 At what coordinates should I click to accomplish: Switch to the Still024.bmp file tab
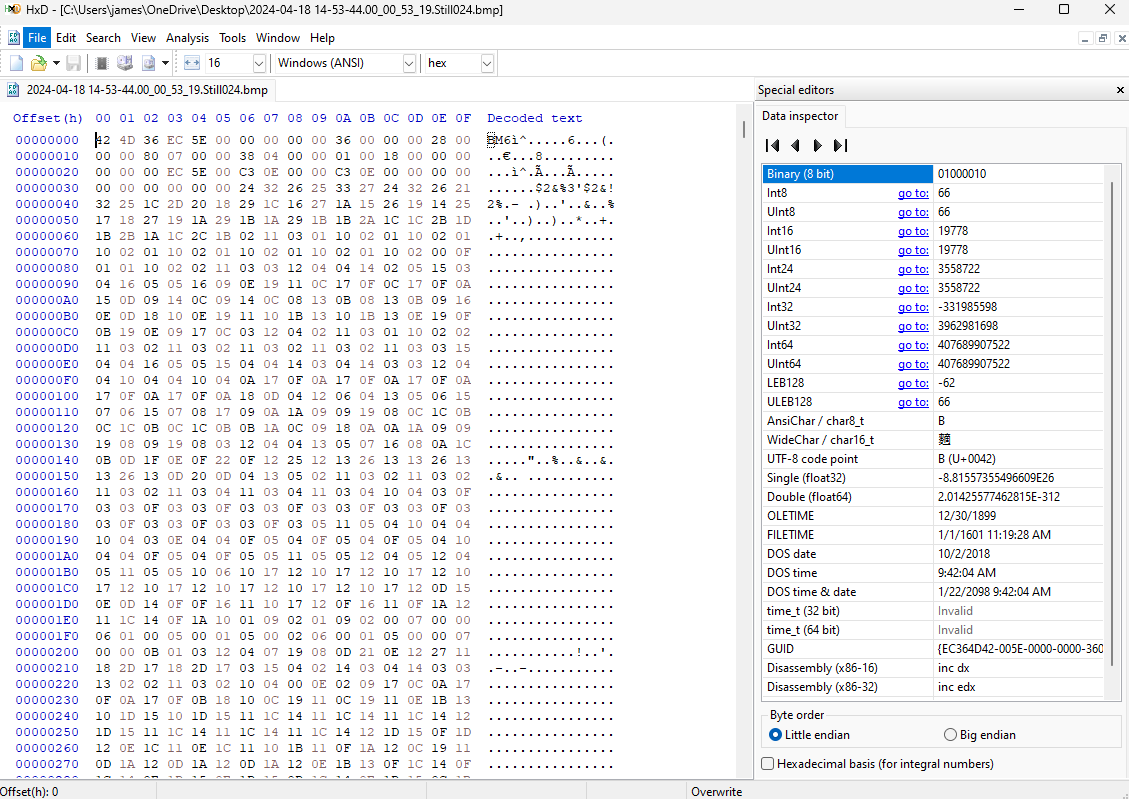click(x=140, y=90)
